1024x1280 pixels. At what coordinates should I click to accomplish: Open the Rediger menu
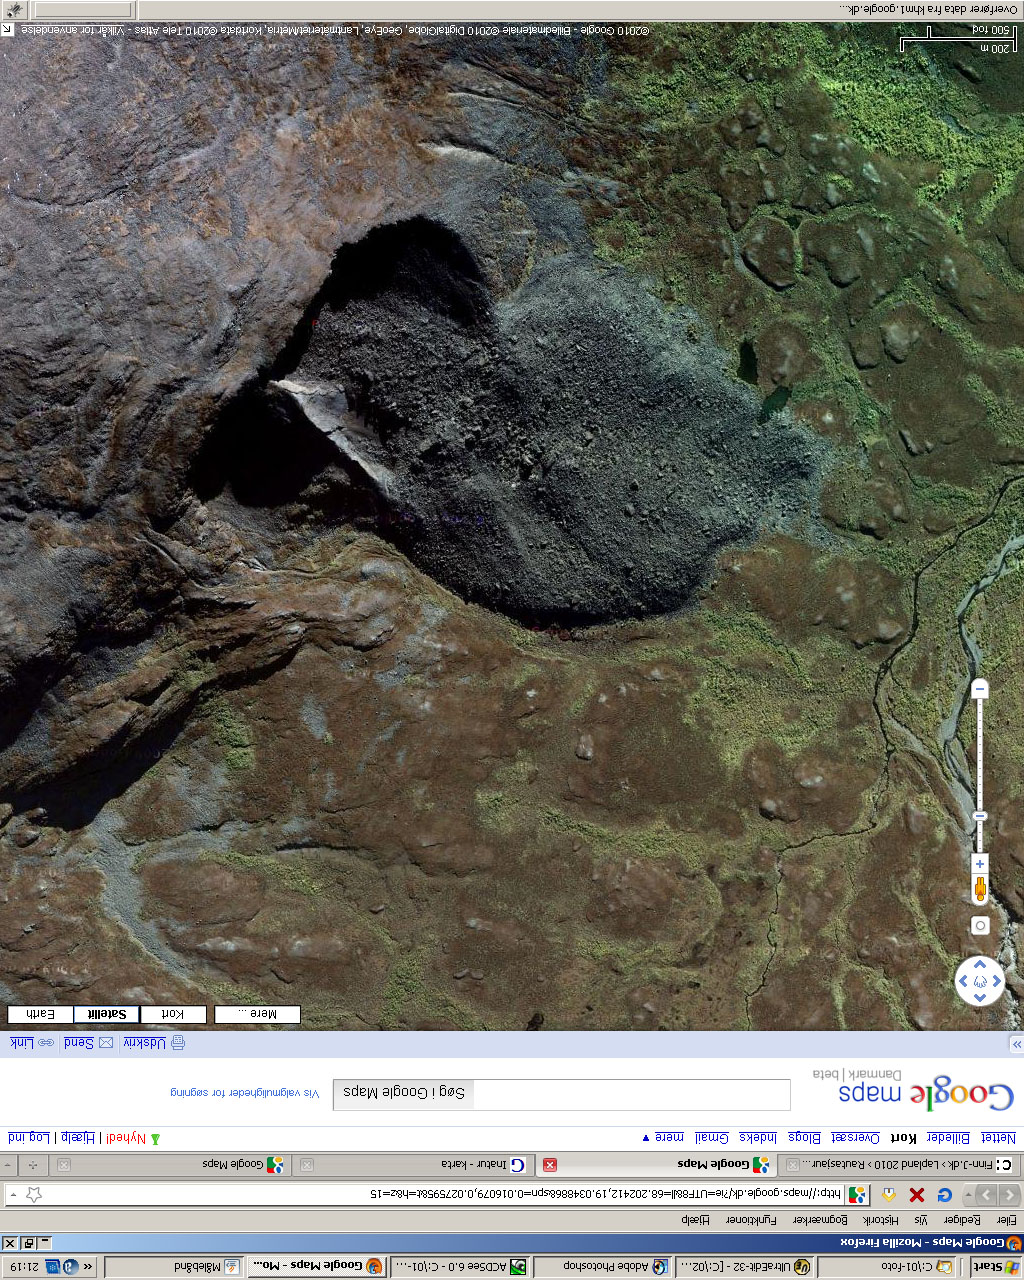pos(964,1220)
